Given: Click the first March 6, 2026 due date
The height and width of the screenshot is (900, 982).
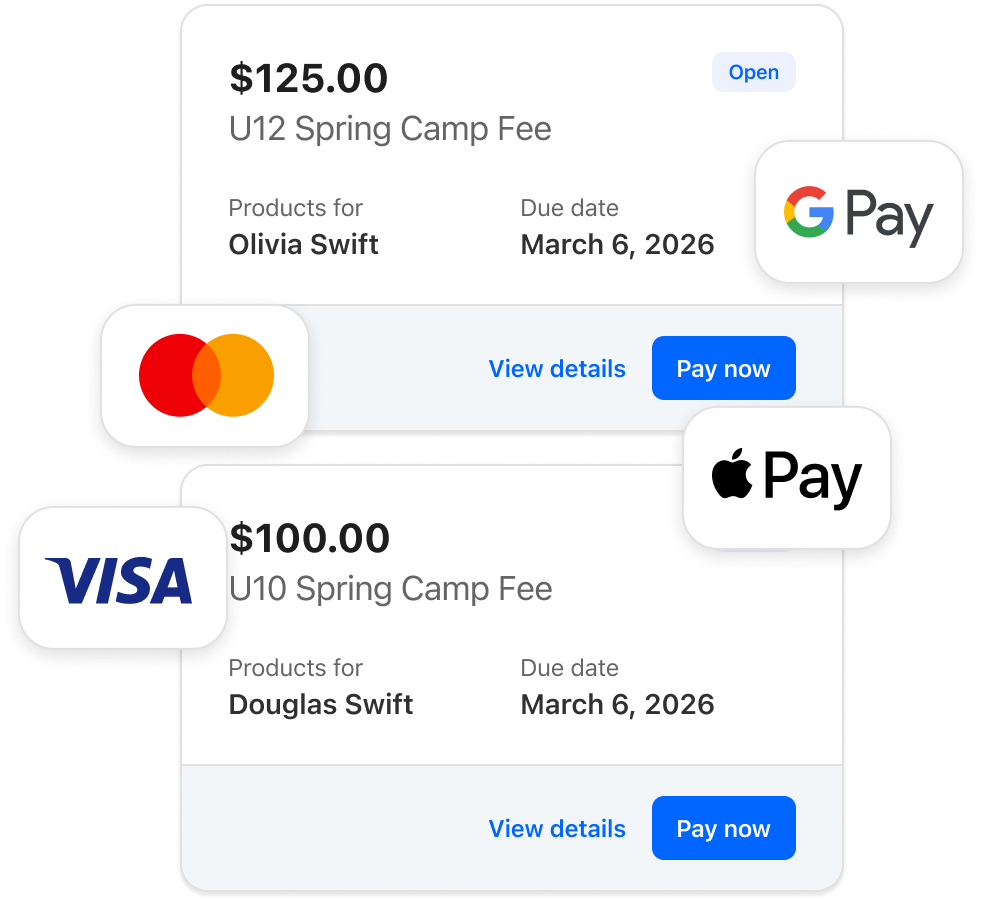Looking at the screenshot, I should [618, 245].
